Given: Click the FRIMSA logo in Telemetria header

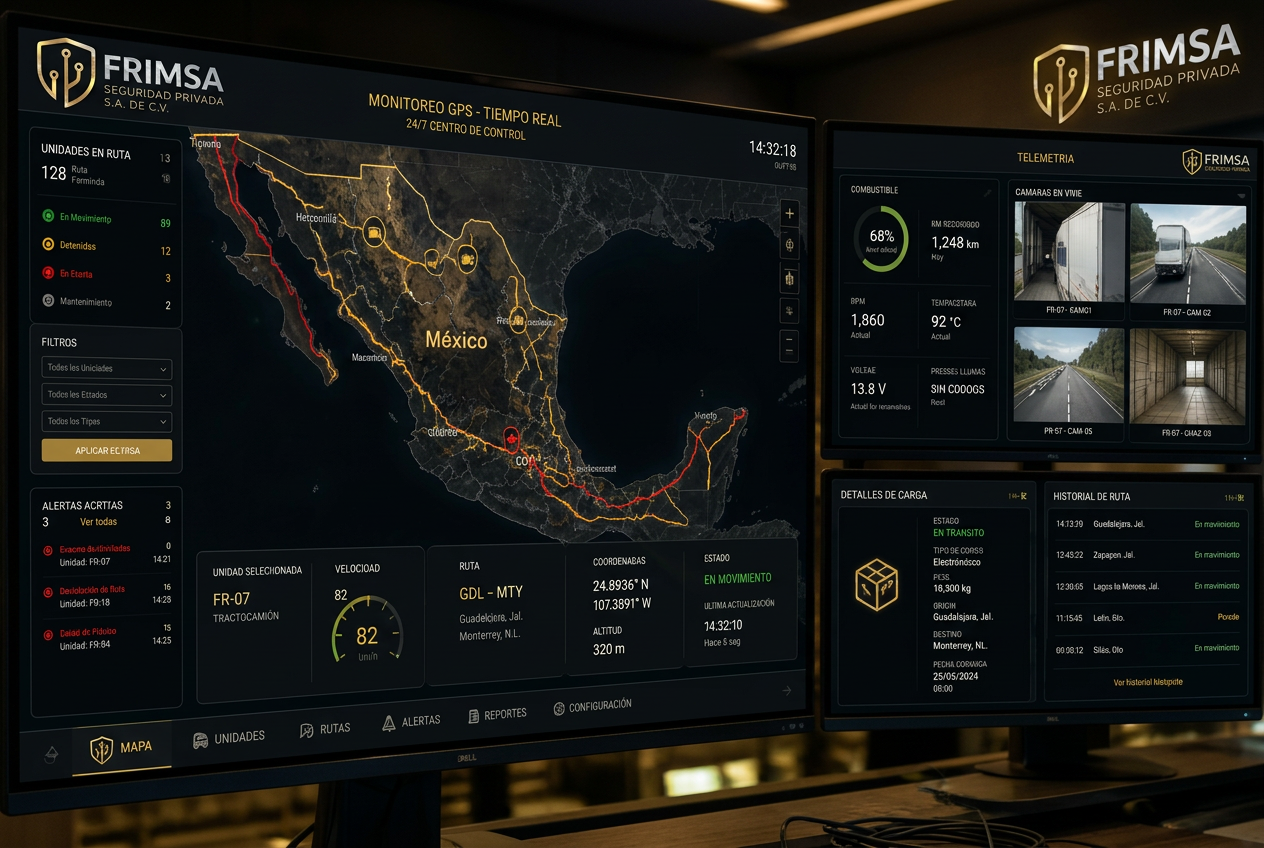Looking at the screenshot, I should pos(1215,162).
